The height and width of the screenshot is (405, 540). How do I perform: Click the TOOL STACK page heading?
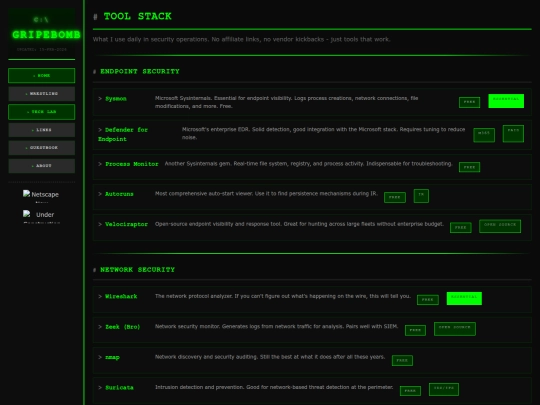click(137, 16)
